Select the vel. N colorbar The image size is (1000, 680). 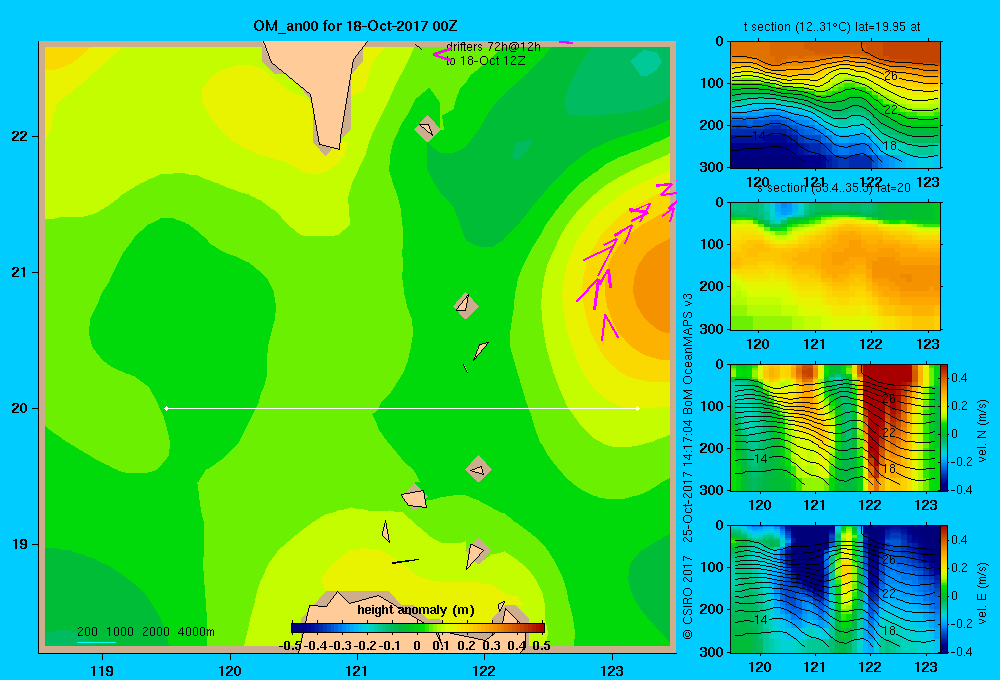point(944,427)
